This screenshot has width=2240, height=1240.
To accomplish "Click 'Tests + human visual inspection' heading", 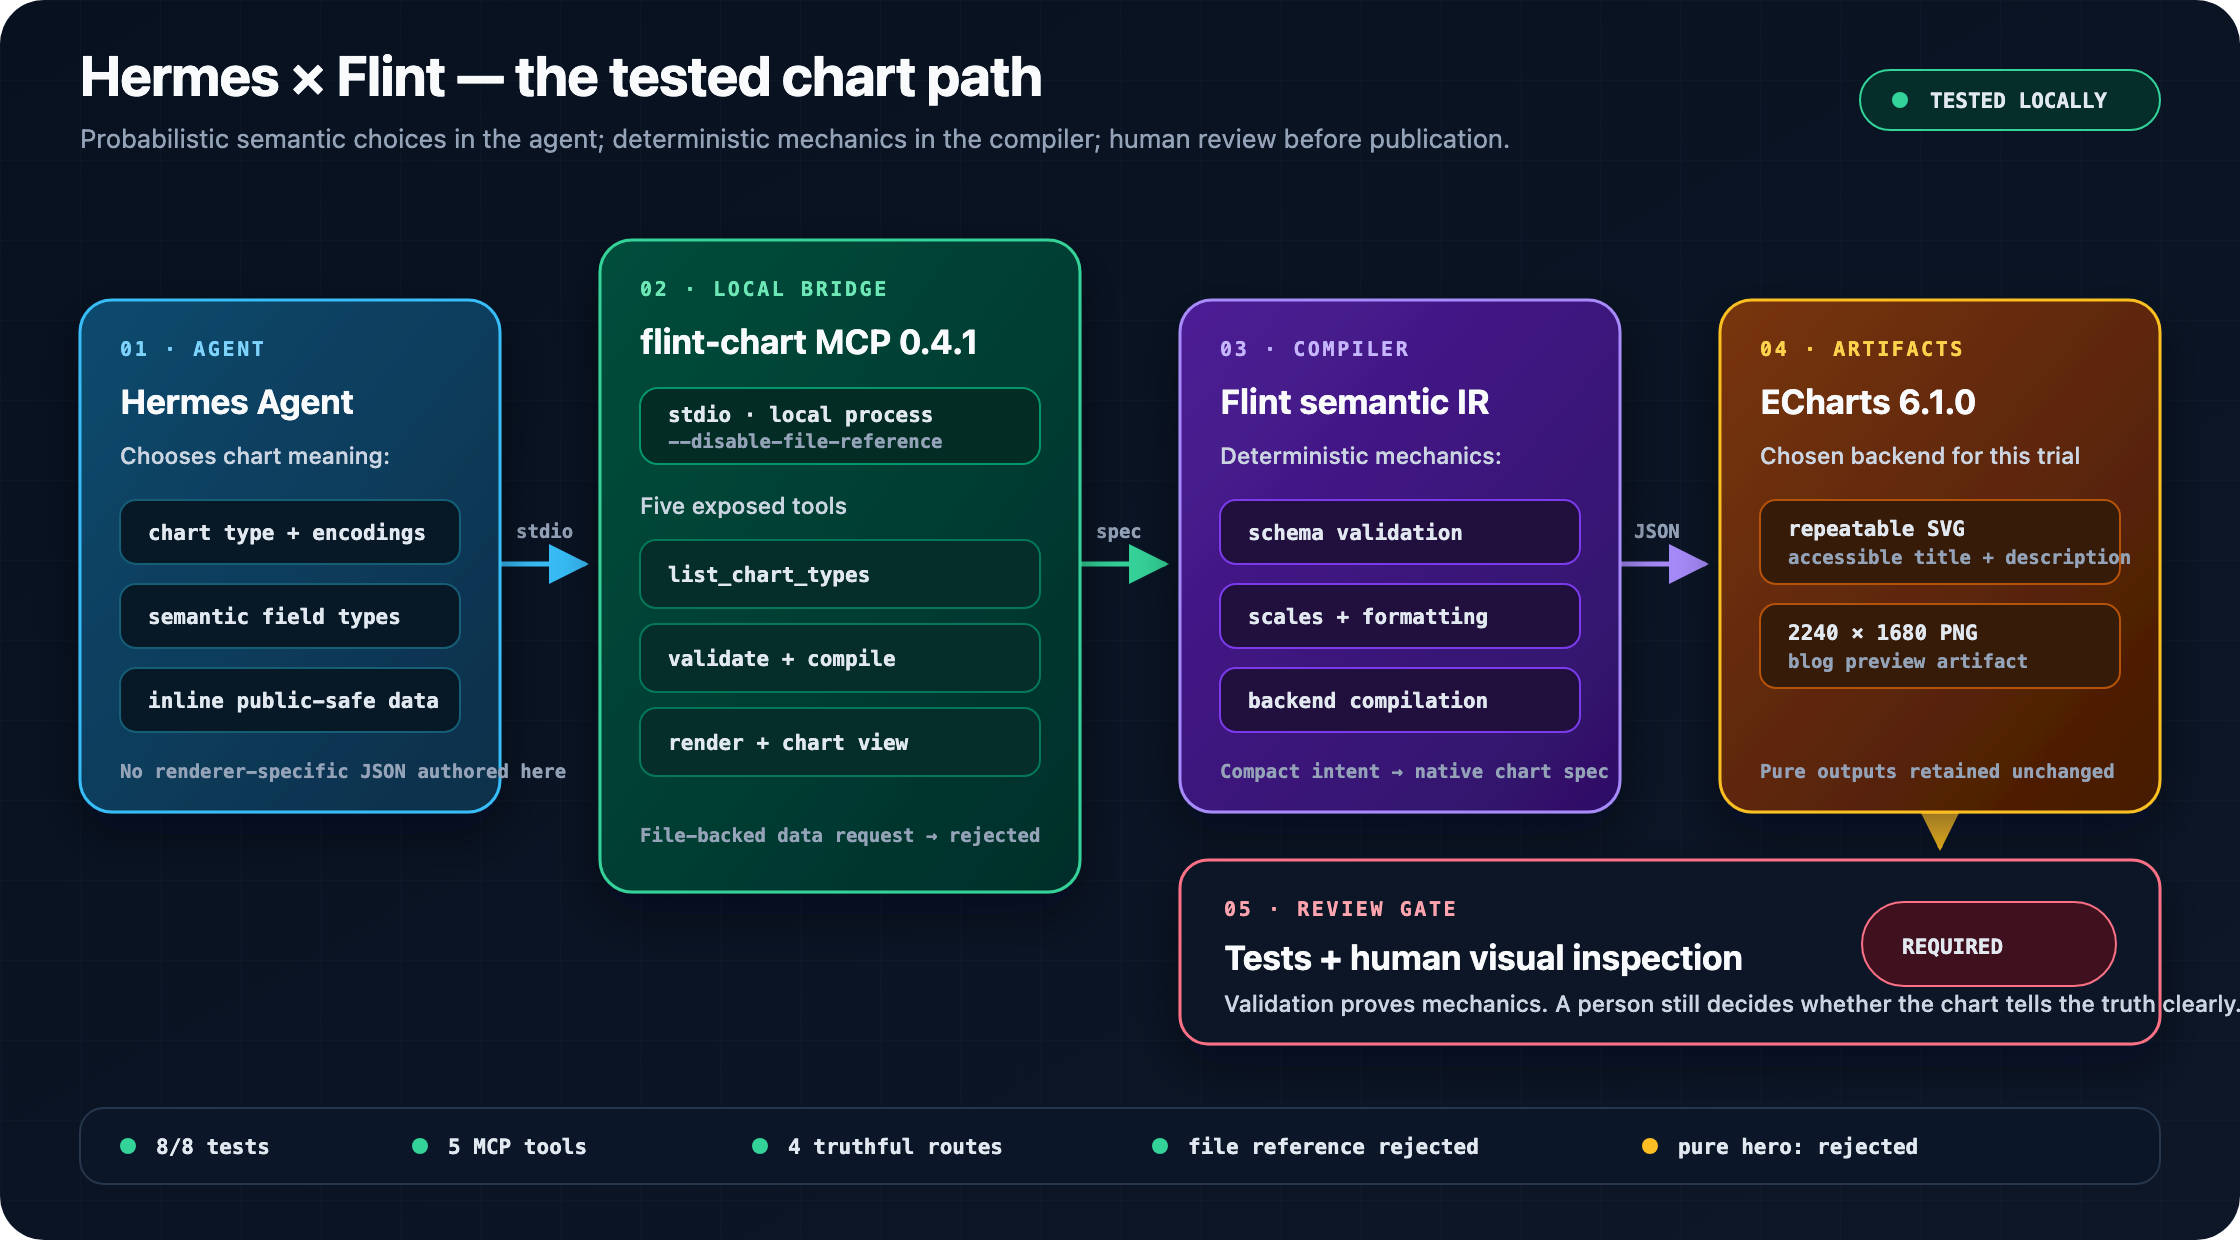I will click(1483, 958).
